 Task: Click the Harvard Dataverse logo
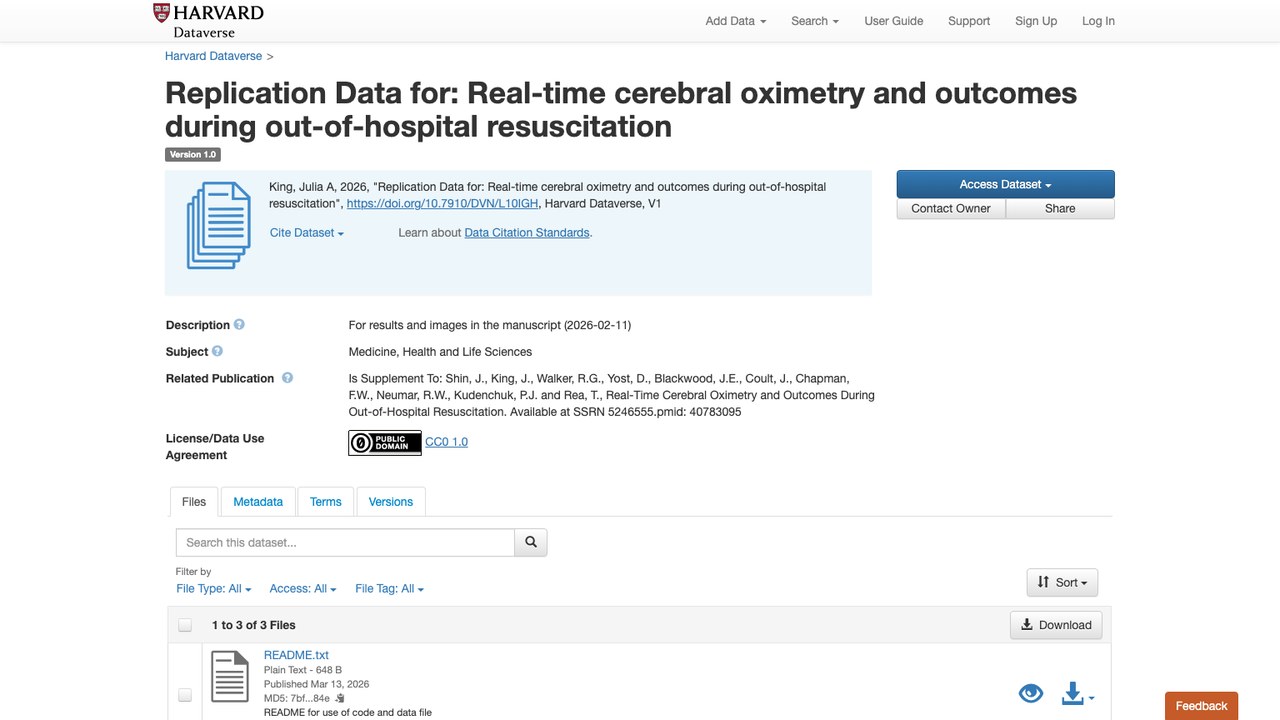point(208,21)
